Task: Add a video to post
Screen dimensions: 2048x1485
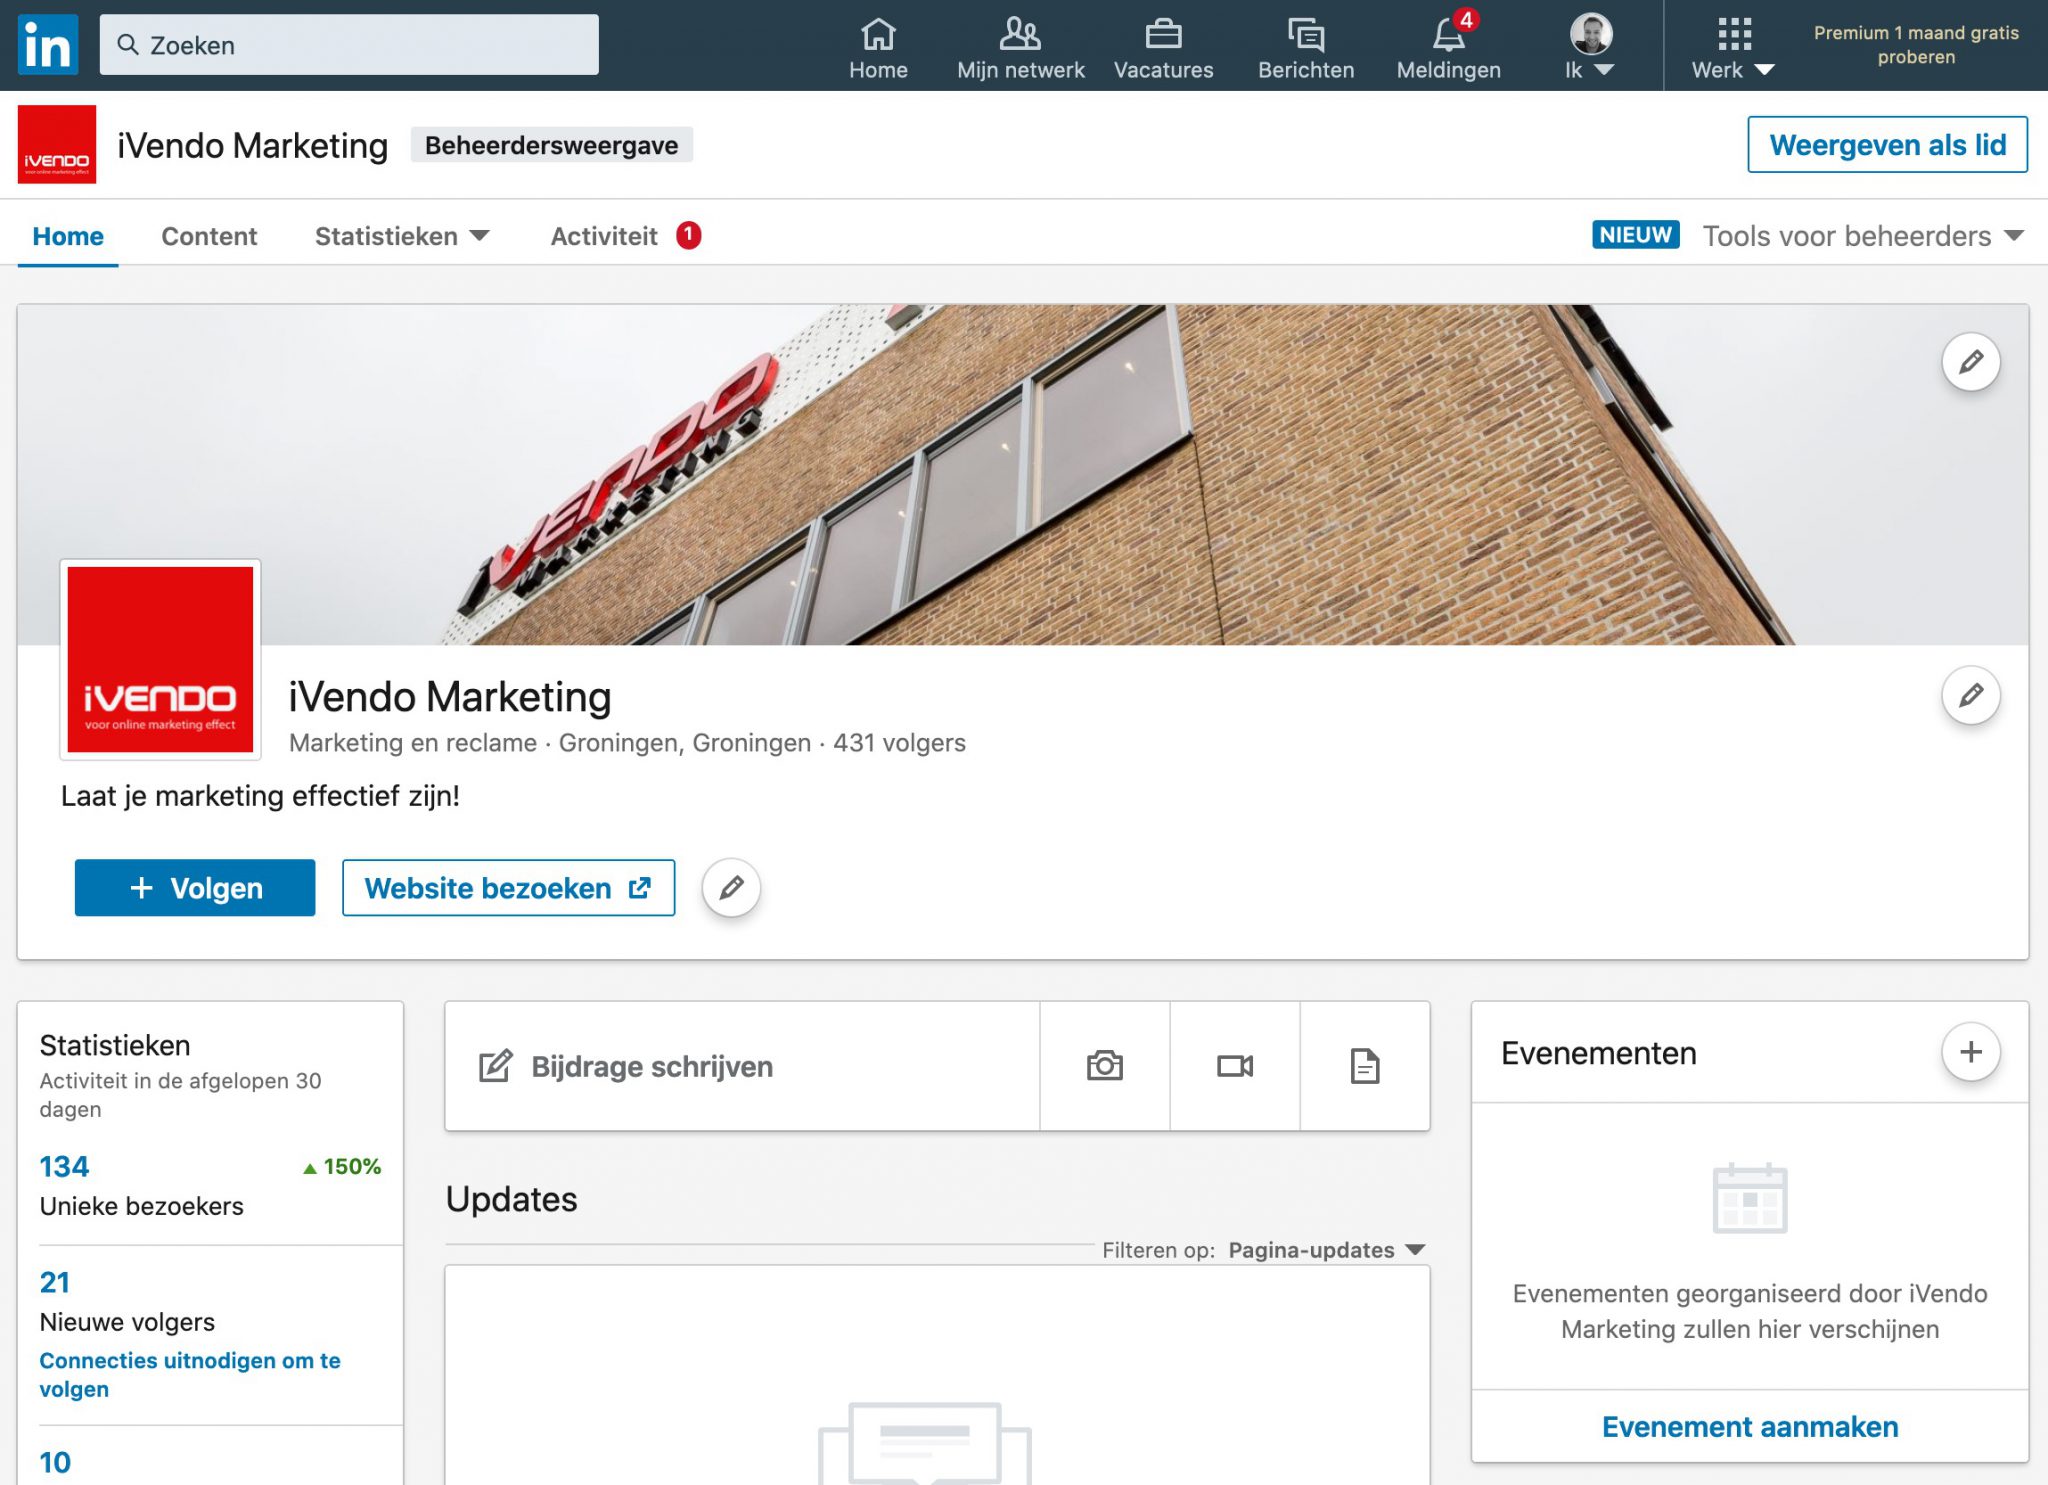Action: point(1234,1066)
